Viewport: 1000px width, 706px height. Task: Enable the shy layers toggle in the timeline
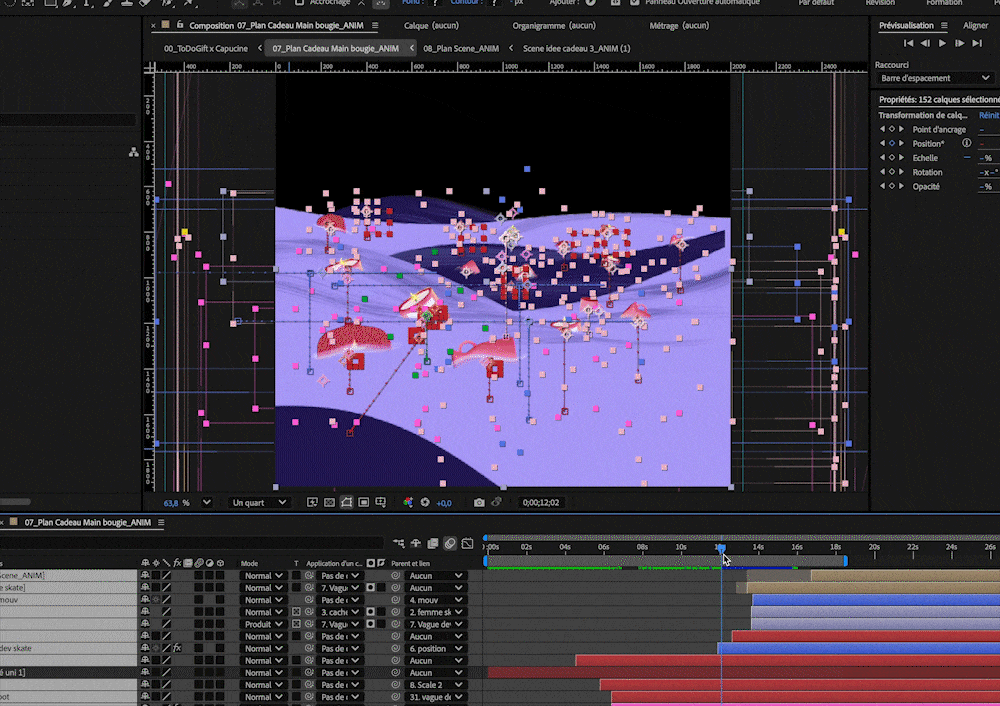pyautogui.click(x=414, y=544)
